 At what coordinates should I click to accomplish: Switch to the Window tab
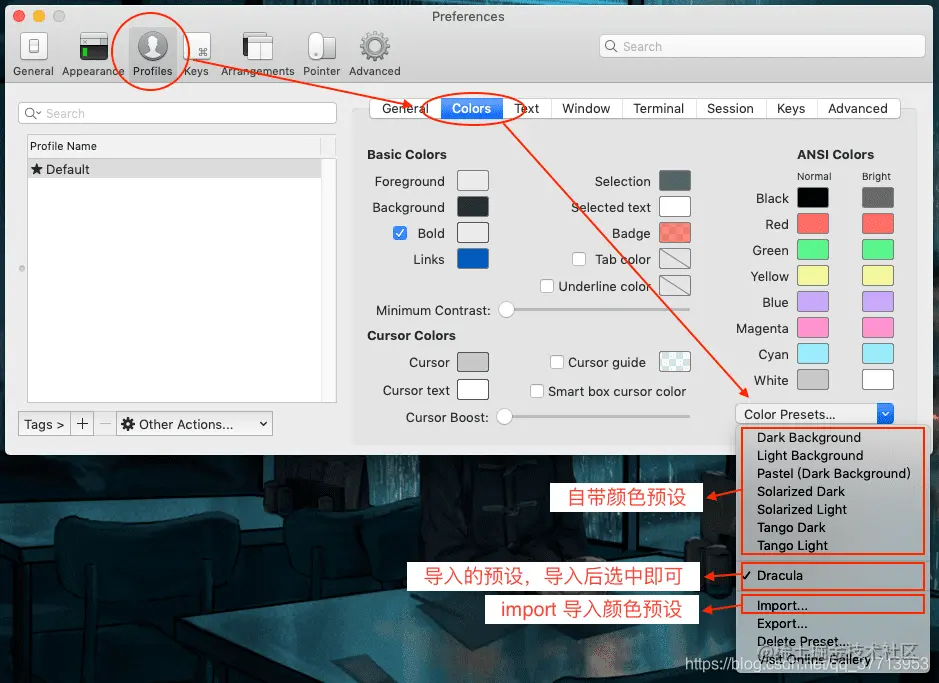pyautogui.click(x=586, y=108)
